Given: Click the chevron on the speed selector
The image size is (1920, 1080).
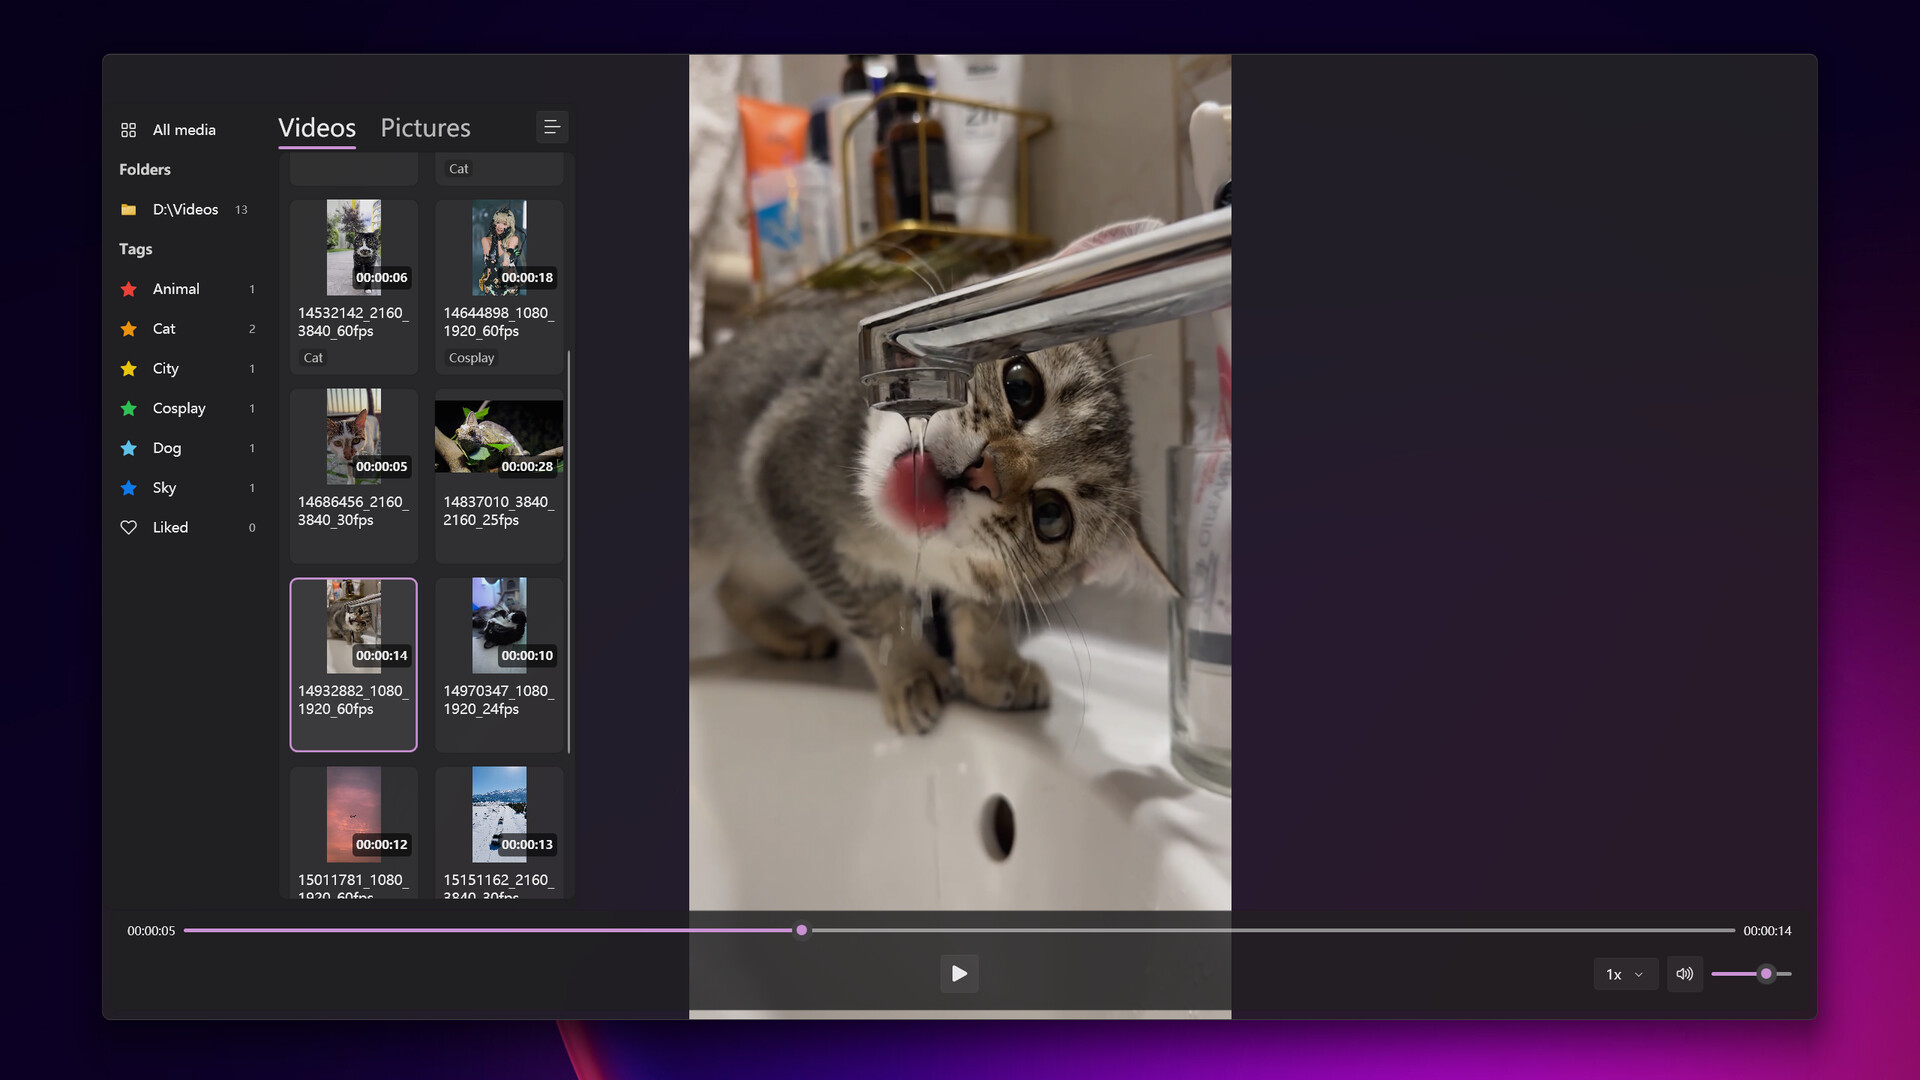Looking at the screenshot, I should 1638,973.
